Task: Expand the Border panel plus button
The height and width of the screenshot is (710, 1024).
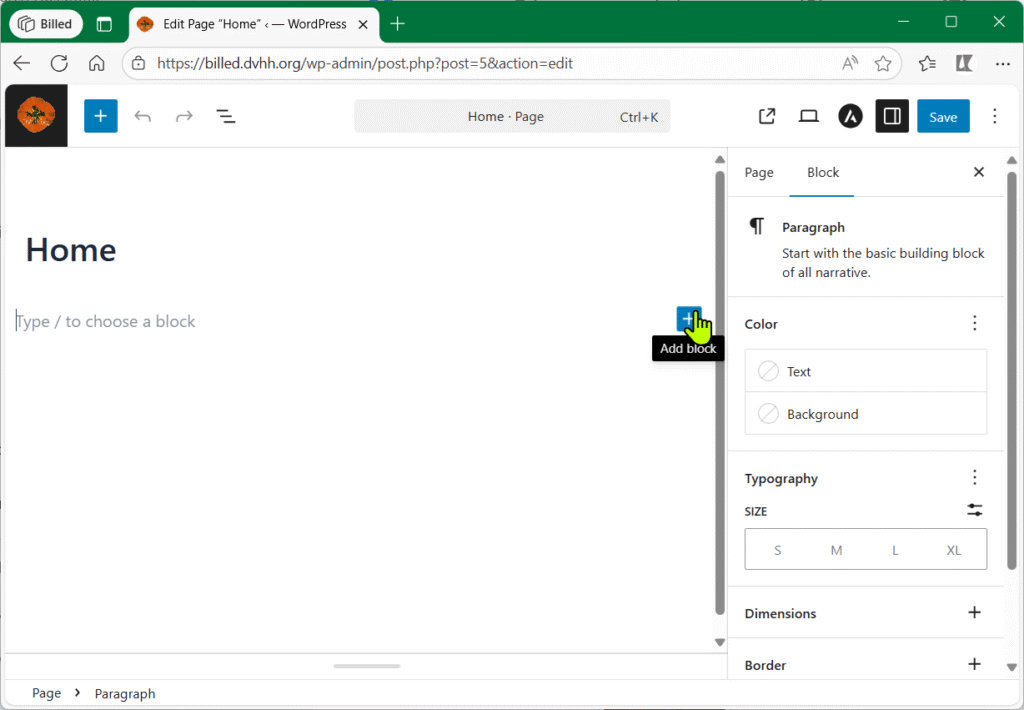Action: (974, 664)
